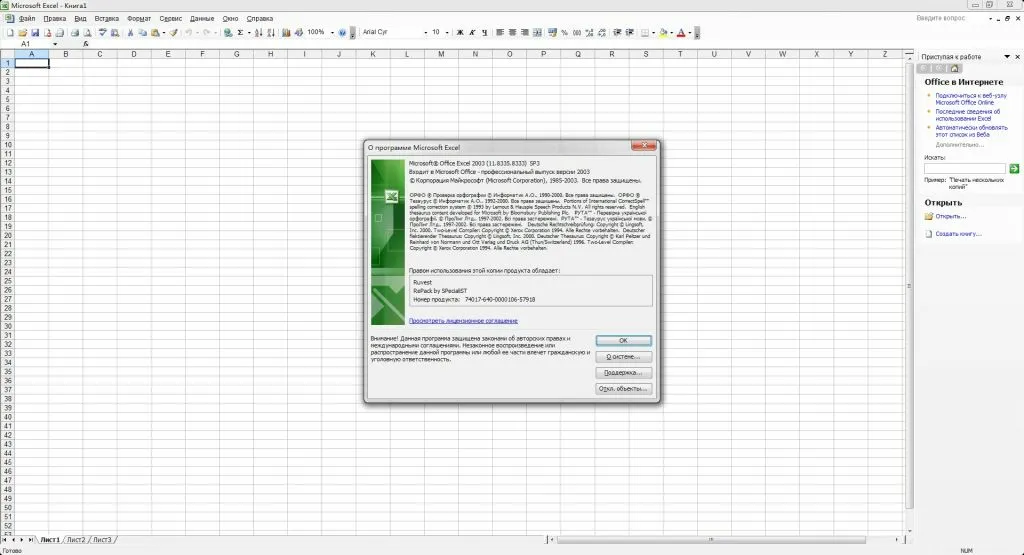Click the Print icon in the toolbar
This screenshot has height=555, width=1024.
[x=74, y=32]
